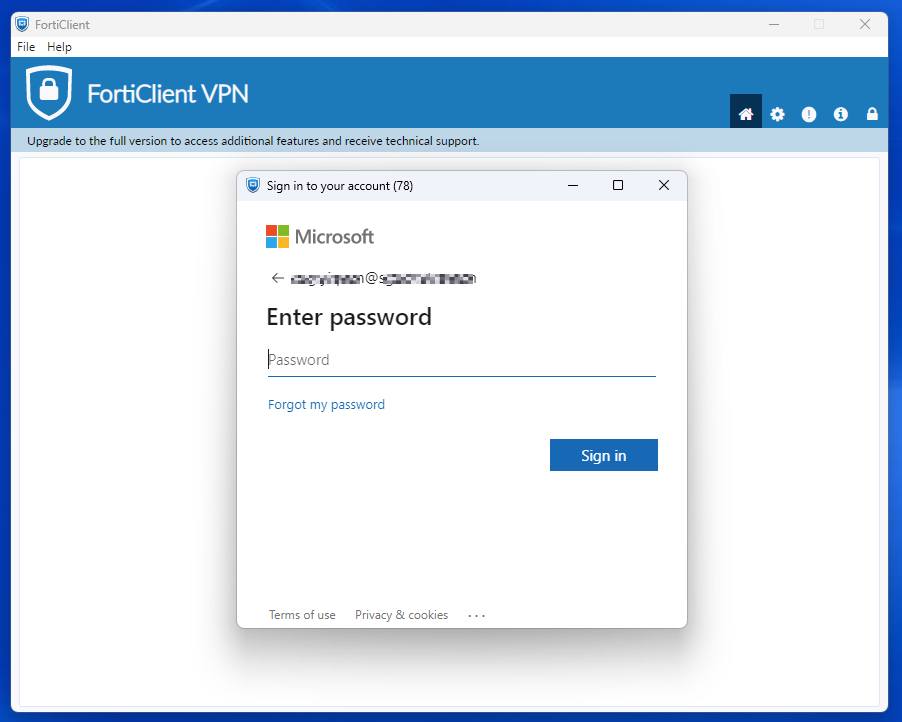Unlock settings using the padlock icon
Image resolution: width=902 pixels, height=722 pixels.
pos(871,113)
